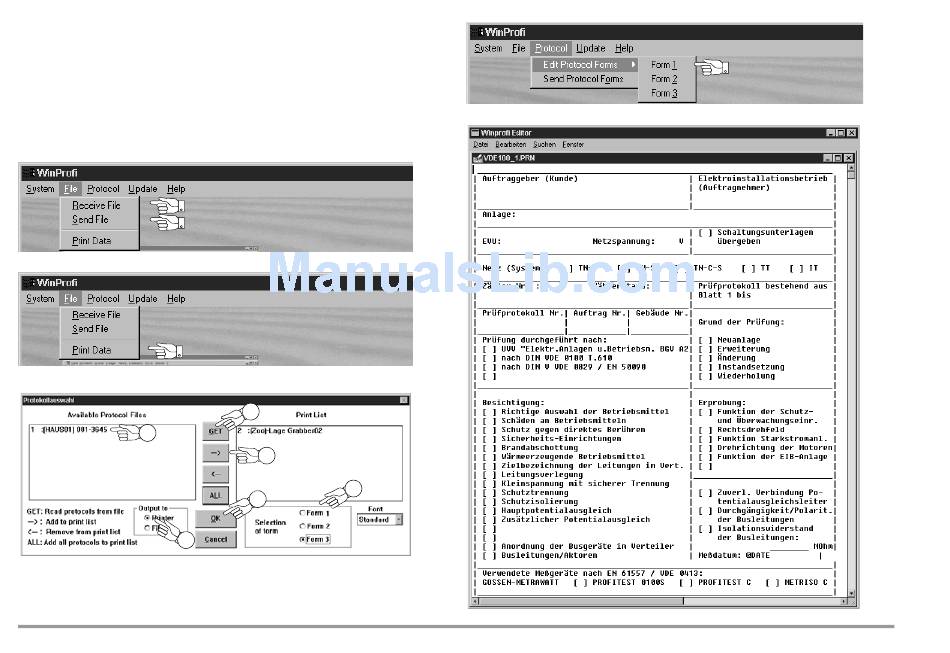
Task: Click the editor horizontal scrollbar left arrow
Action: click(475, 602)
